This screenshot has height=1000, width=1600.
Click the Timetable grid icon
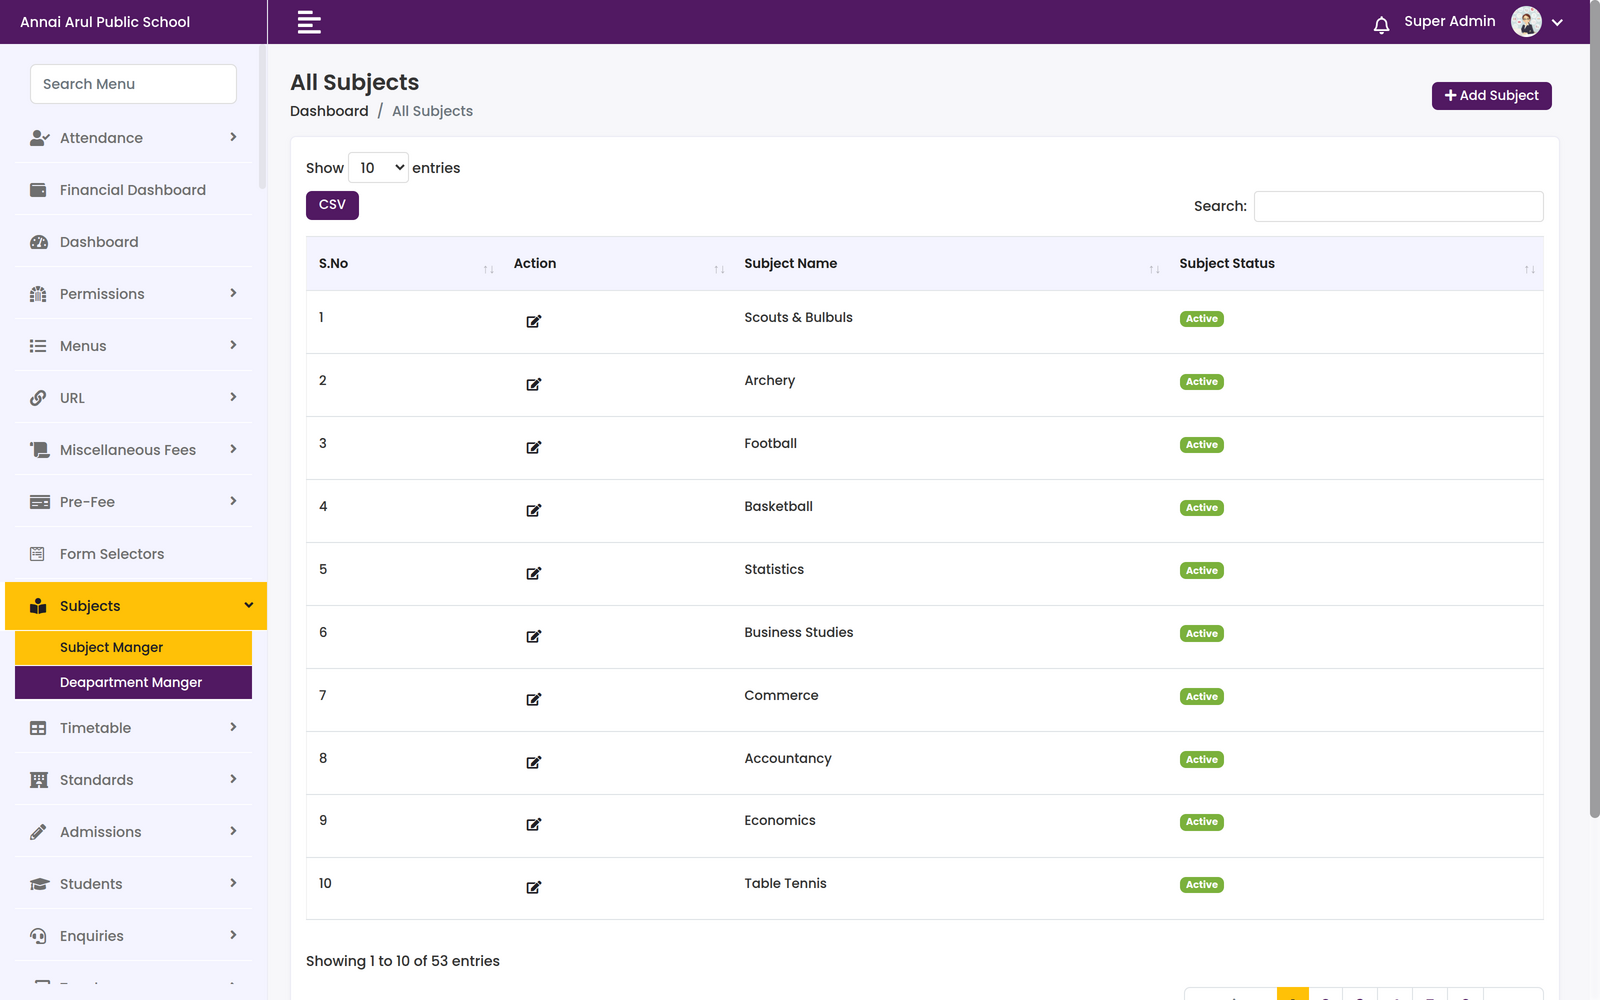point(38,728)
